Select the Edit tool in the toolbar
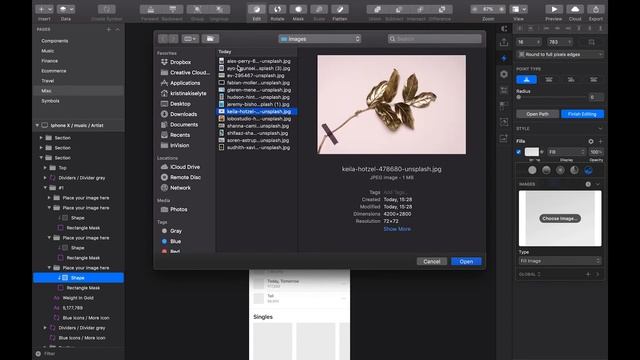 coord(256,9)
